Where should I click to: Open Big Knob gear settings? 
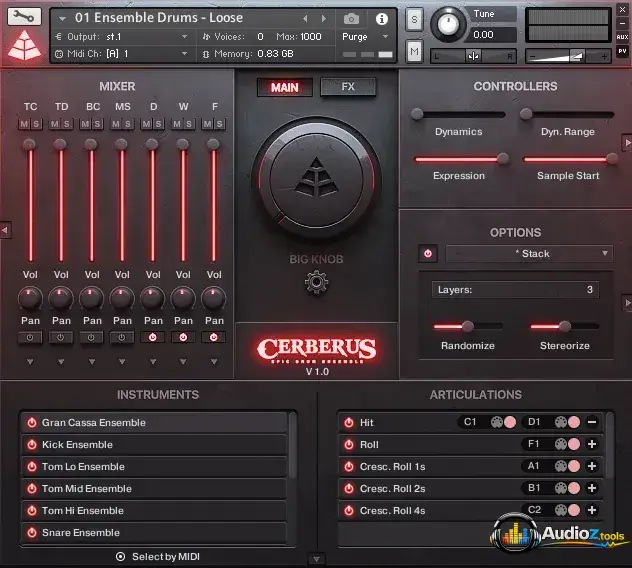(x=316, y=282)
